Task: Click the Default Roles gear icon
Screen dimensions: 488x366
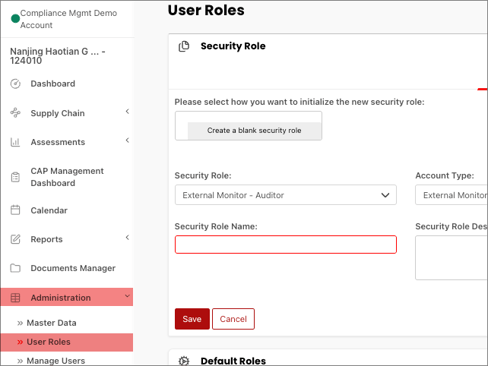Action: 184,361
